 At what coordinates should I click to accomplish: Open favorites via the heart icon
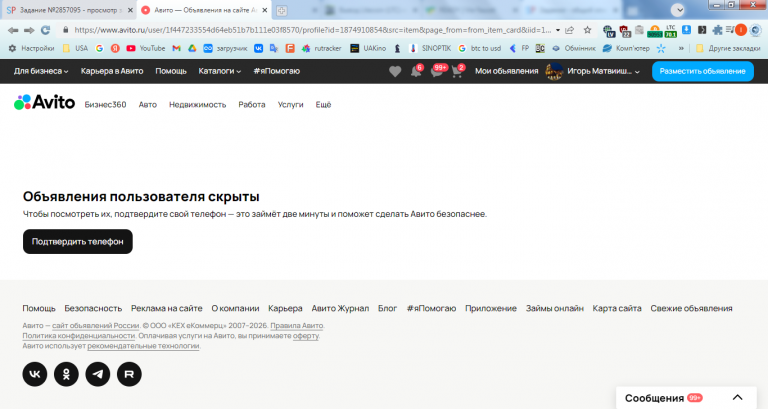click(x=395, y=72)
